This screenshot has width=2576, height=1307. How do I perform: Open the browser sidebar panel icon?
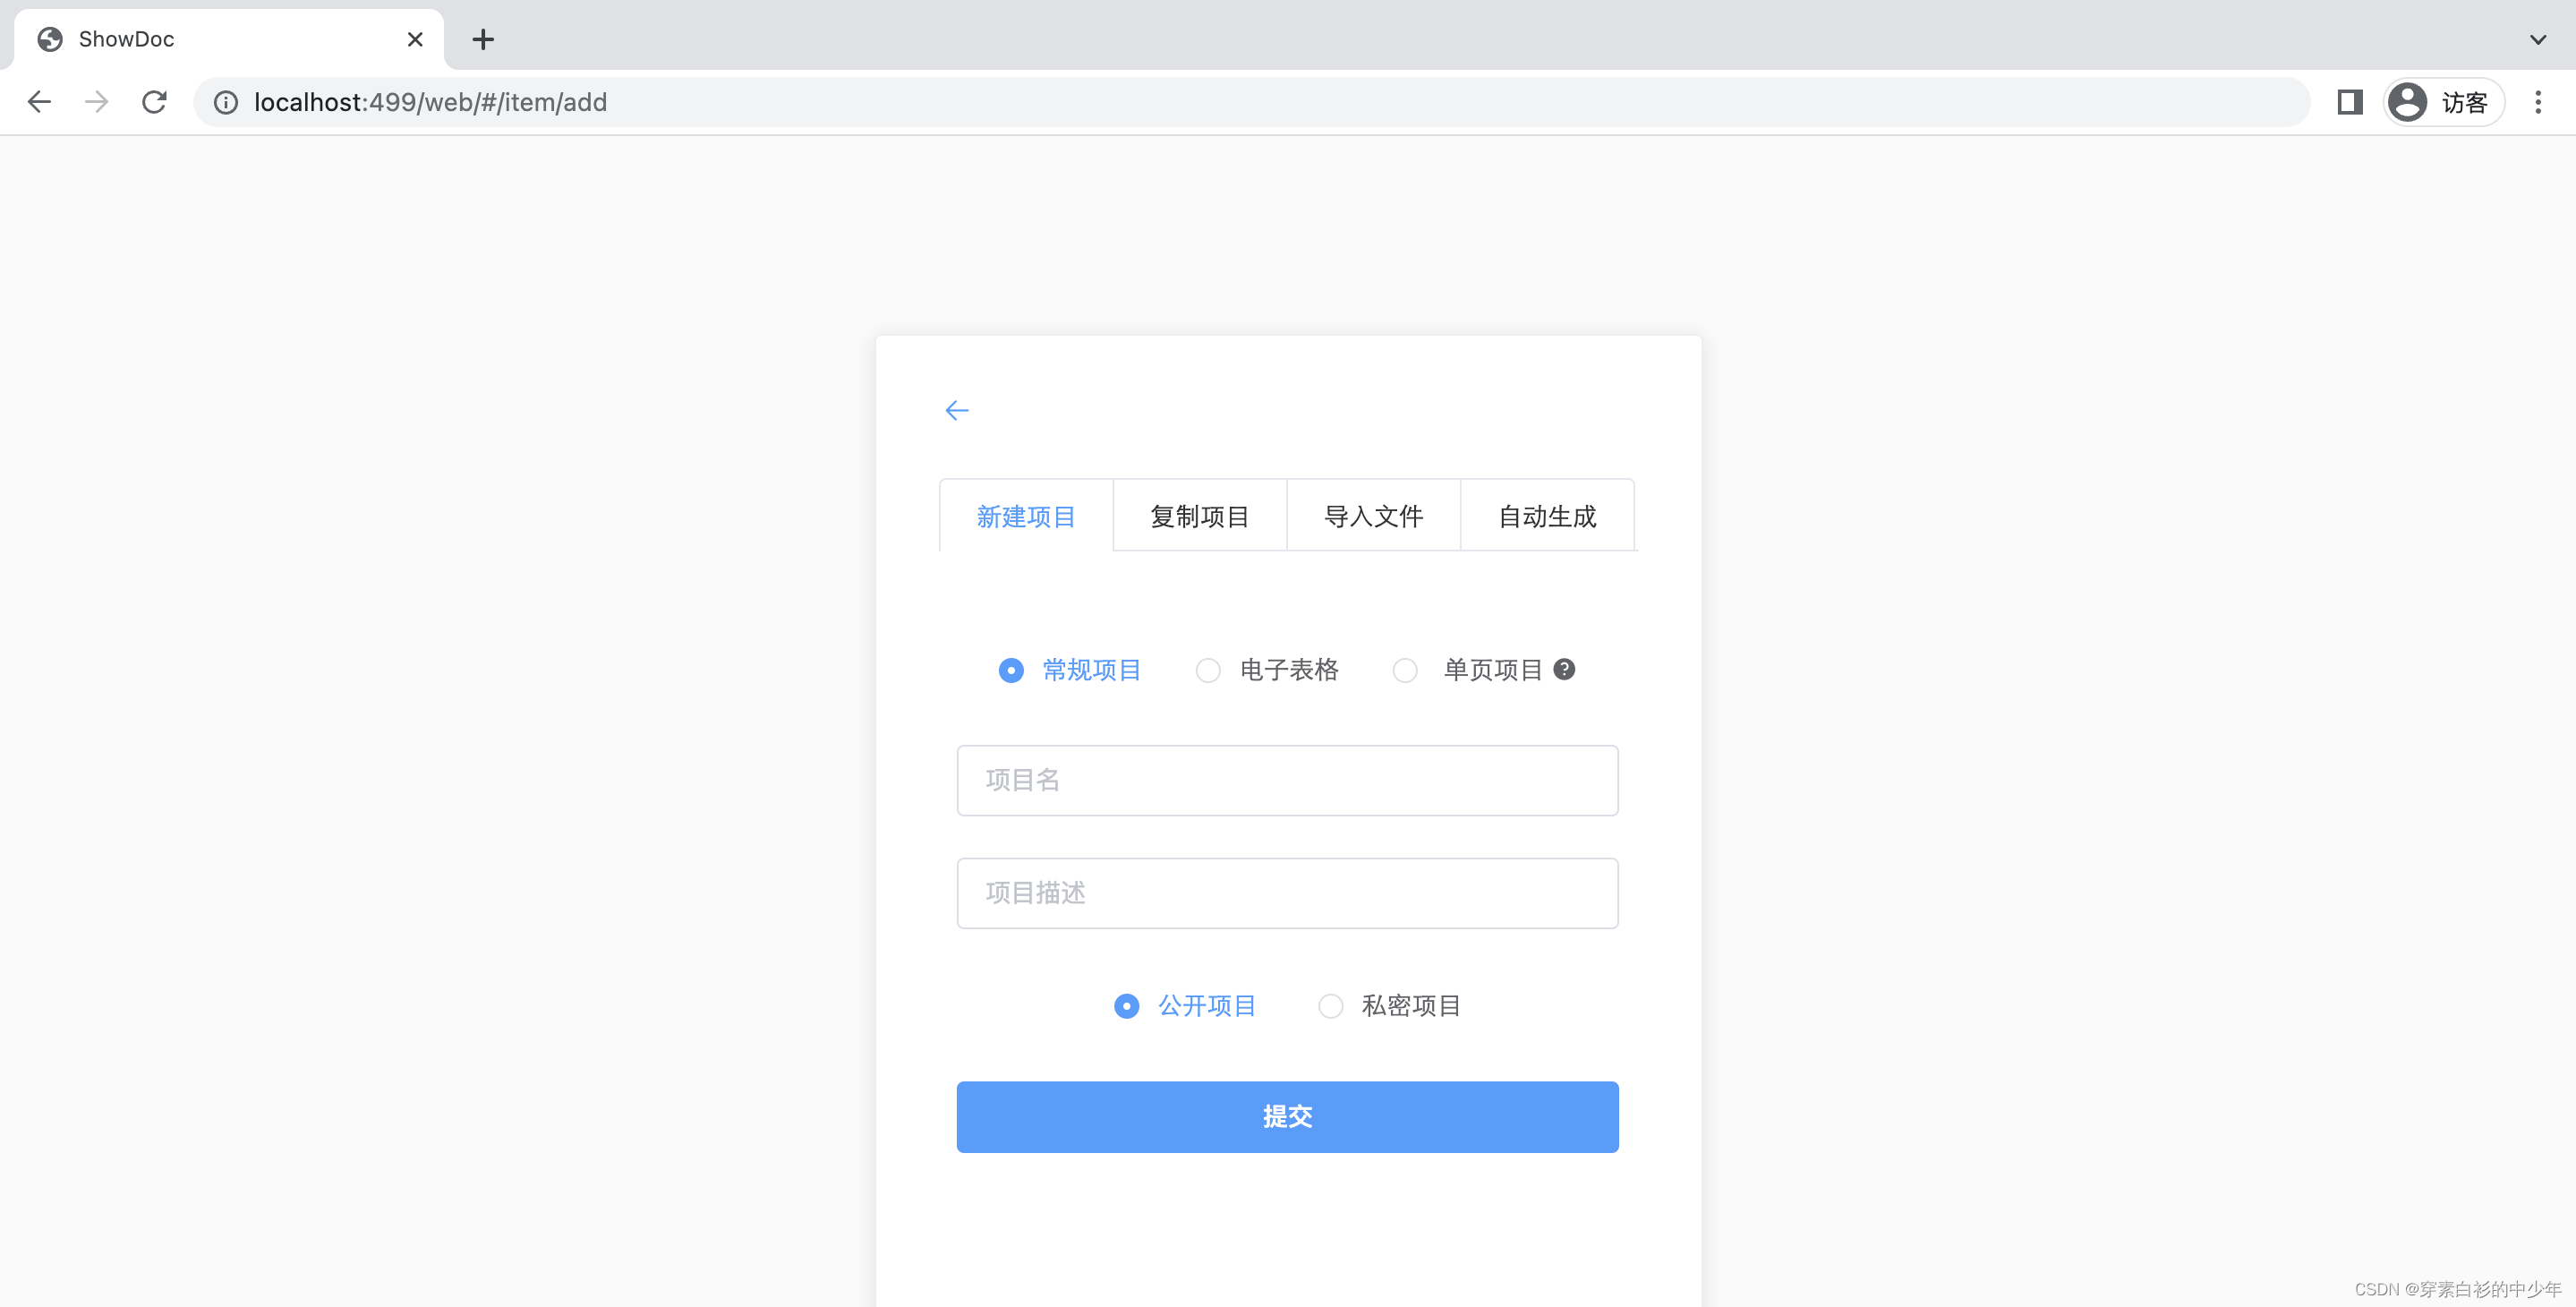[2349, 102]
